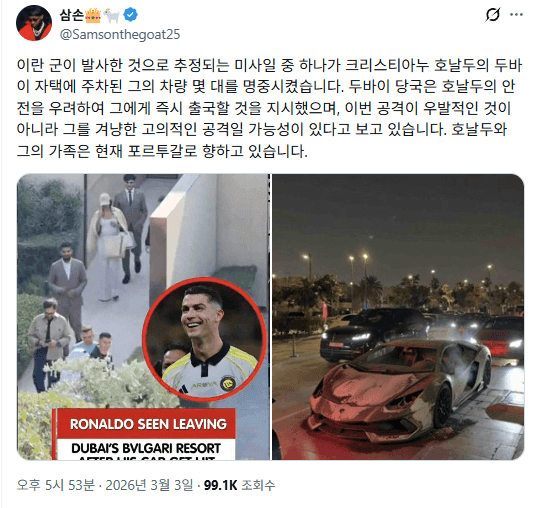
Task: Open the 삼손 display name
Action: click(72, 15)
